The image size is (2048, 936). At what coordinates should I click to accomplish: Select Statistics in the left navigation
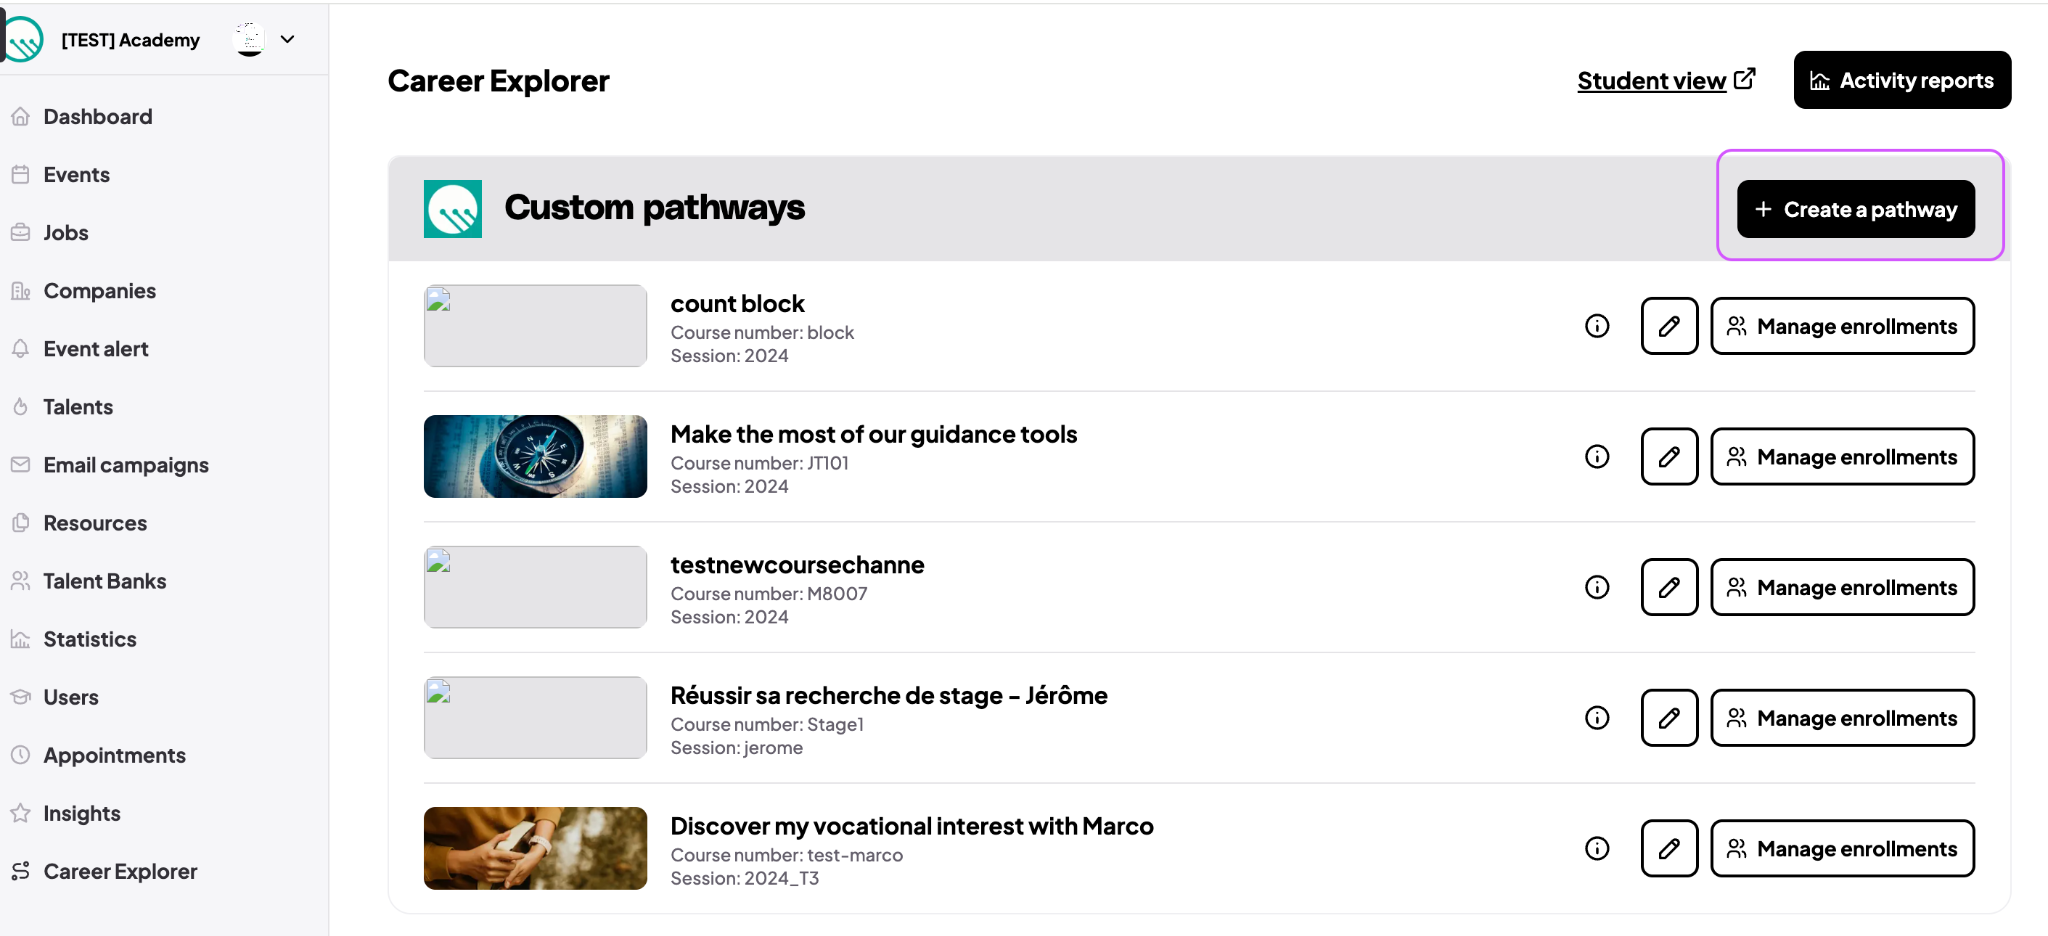click(x=89, y=639)
